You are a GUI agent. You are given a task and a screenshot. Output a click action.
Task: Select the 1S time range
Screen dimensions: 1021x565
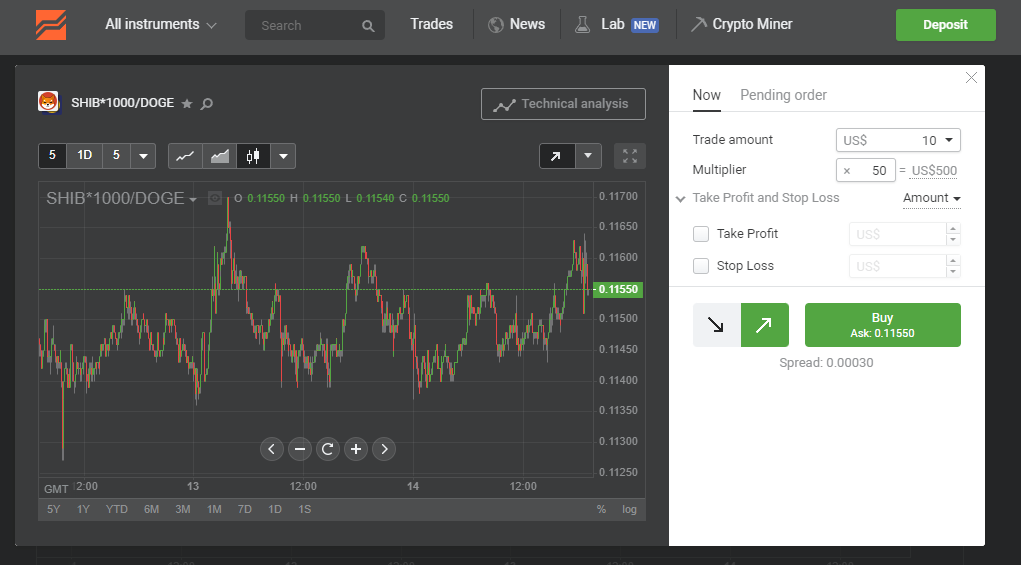[x=305, y=509]
